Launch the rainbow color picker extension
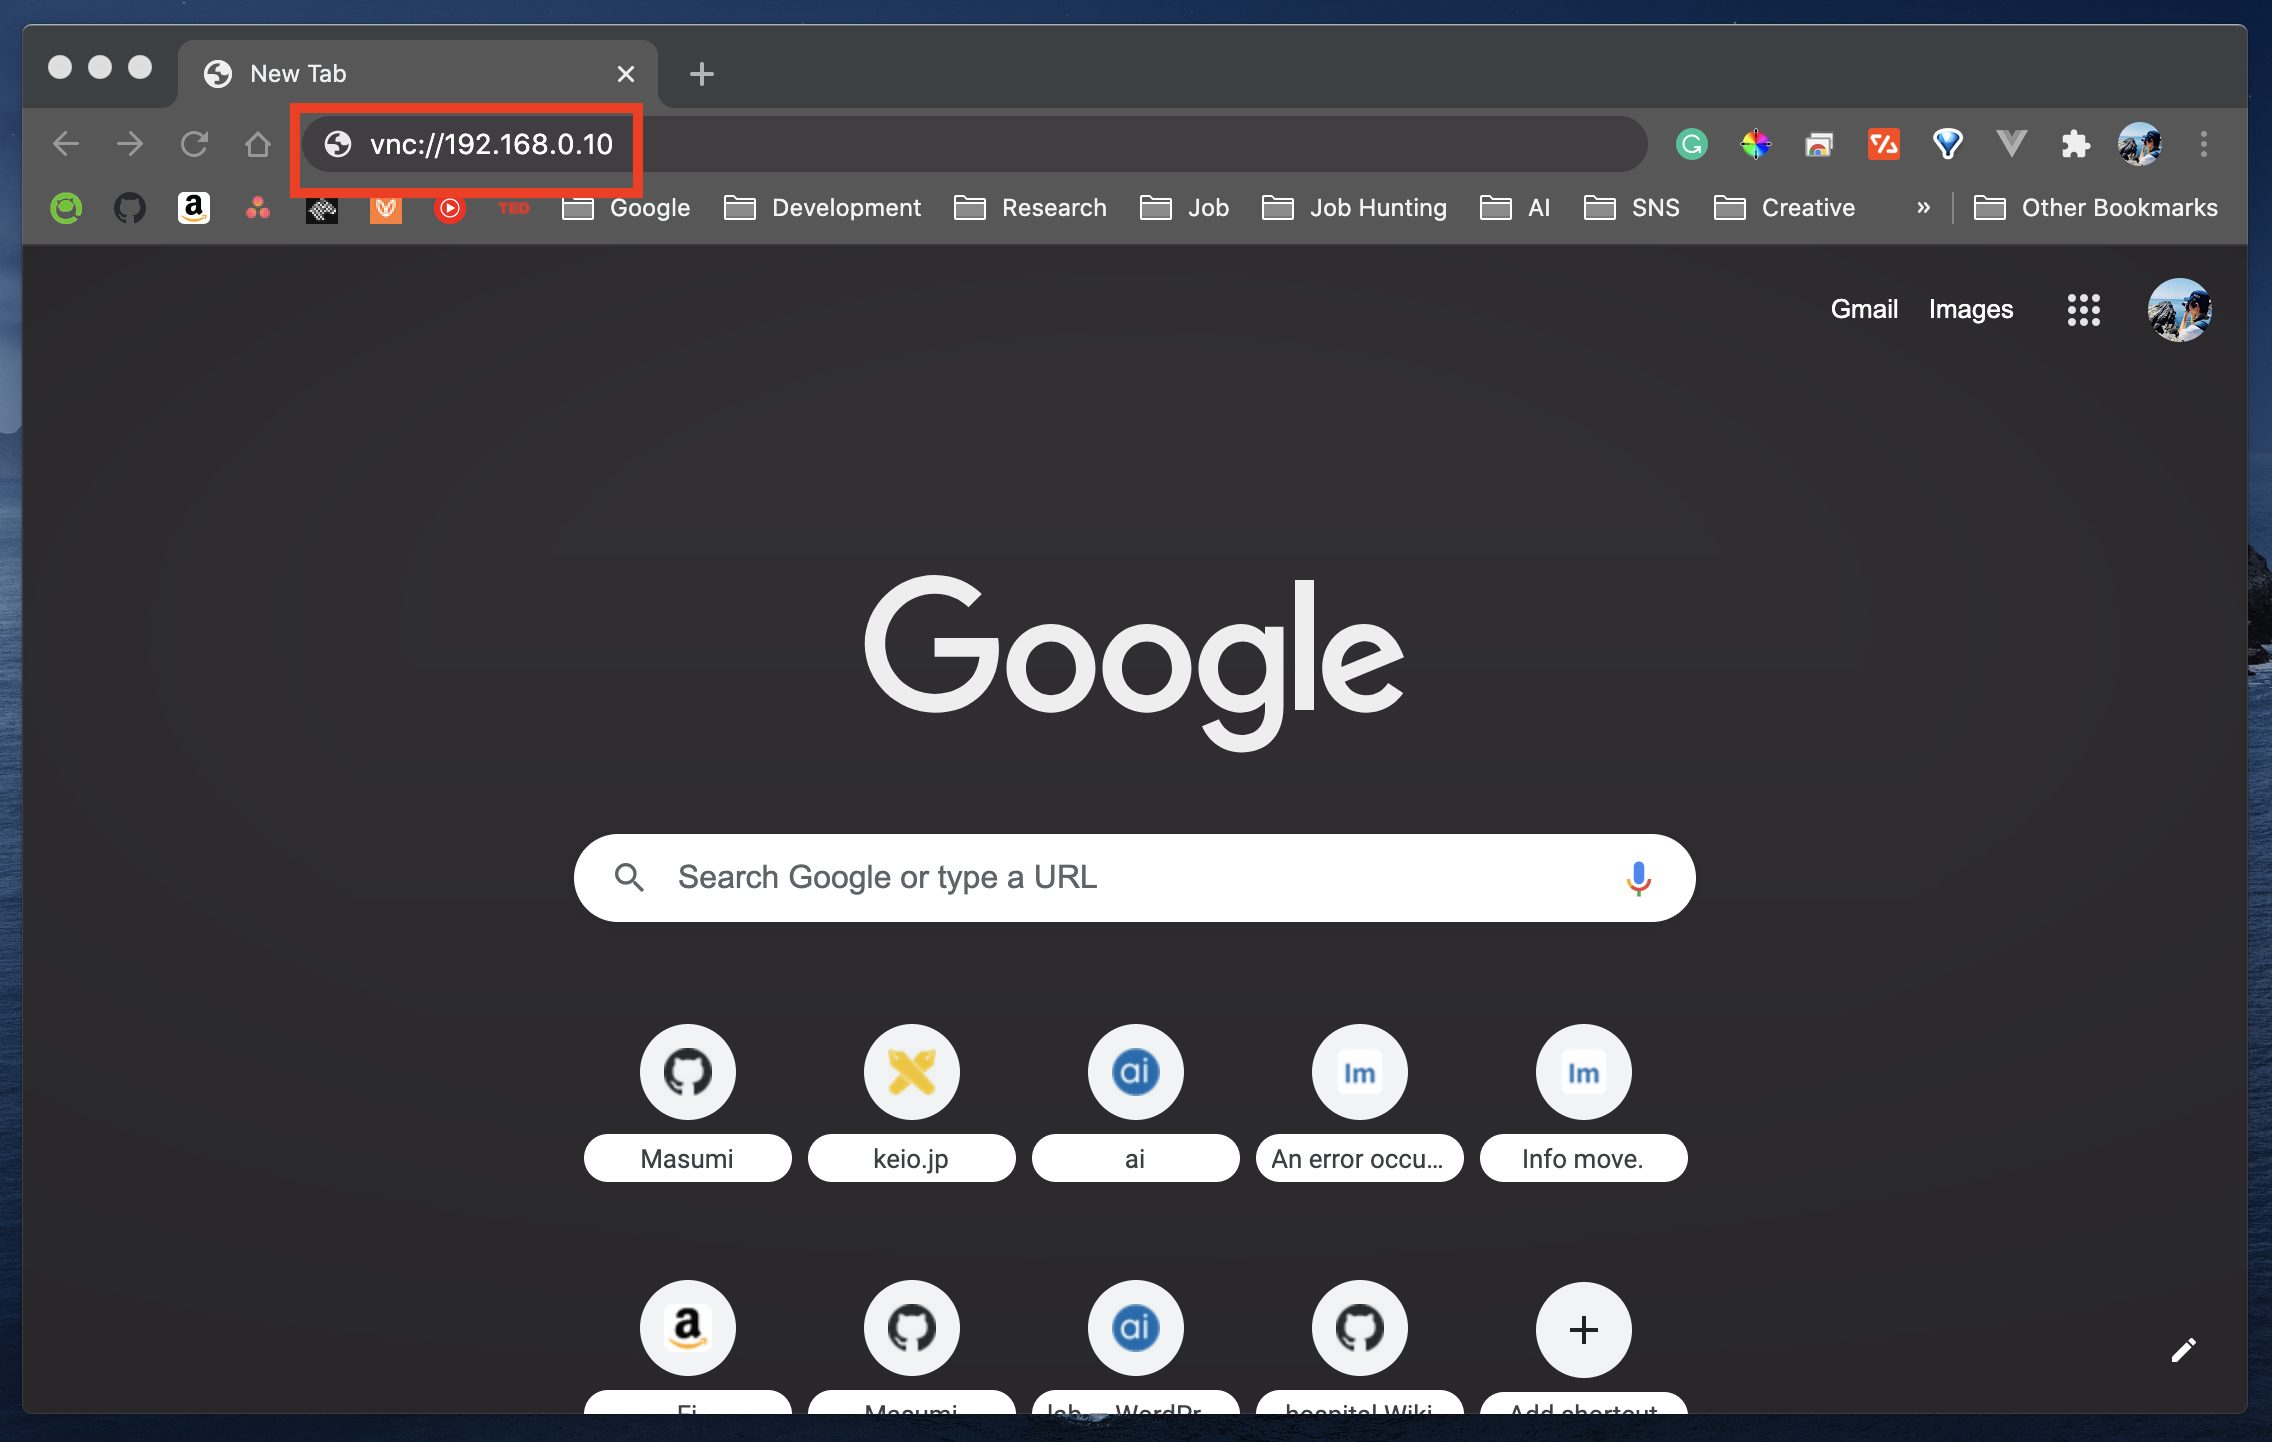This screenshot has height=1442, width=2272. coord(1755,144)
